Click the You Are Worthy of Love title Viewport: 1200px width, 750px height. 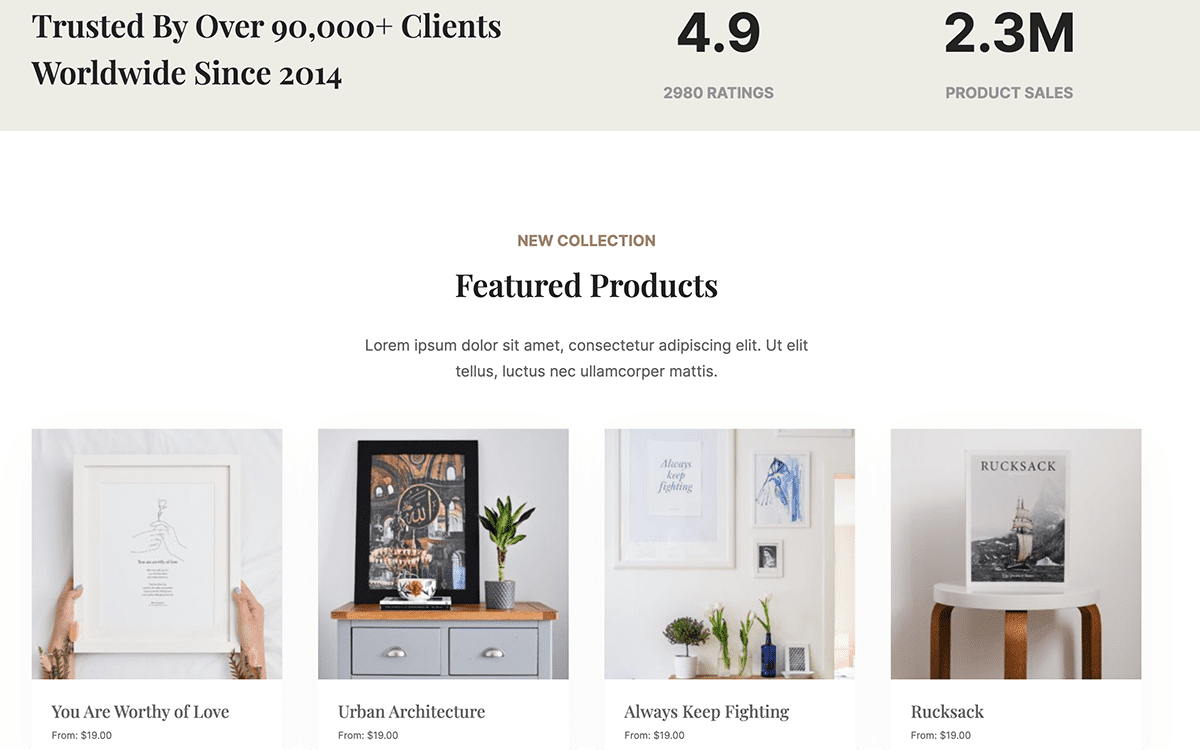[141, 712]
